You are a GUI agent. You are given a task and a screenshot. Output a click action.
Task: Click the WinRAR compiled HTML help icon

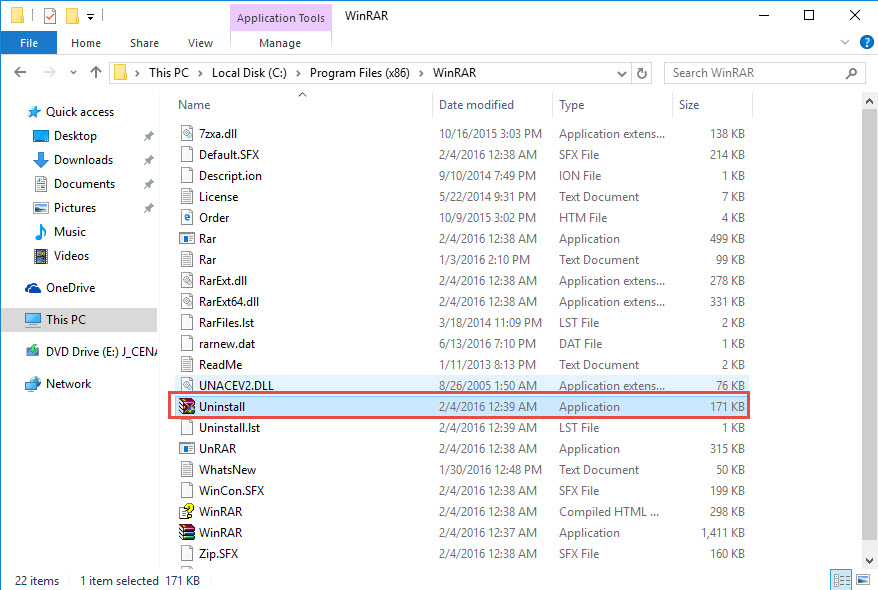pos(186,511)
